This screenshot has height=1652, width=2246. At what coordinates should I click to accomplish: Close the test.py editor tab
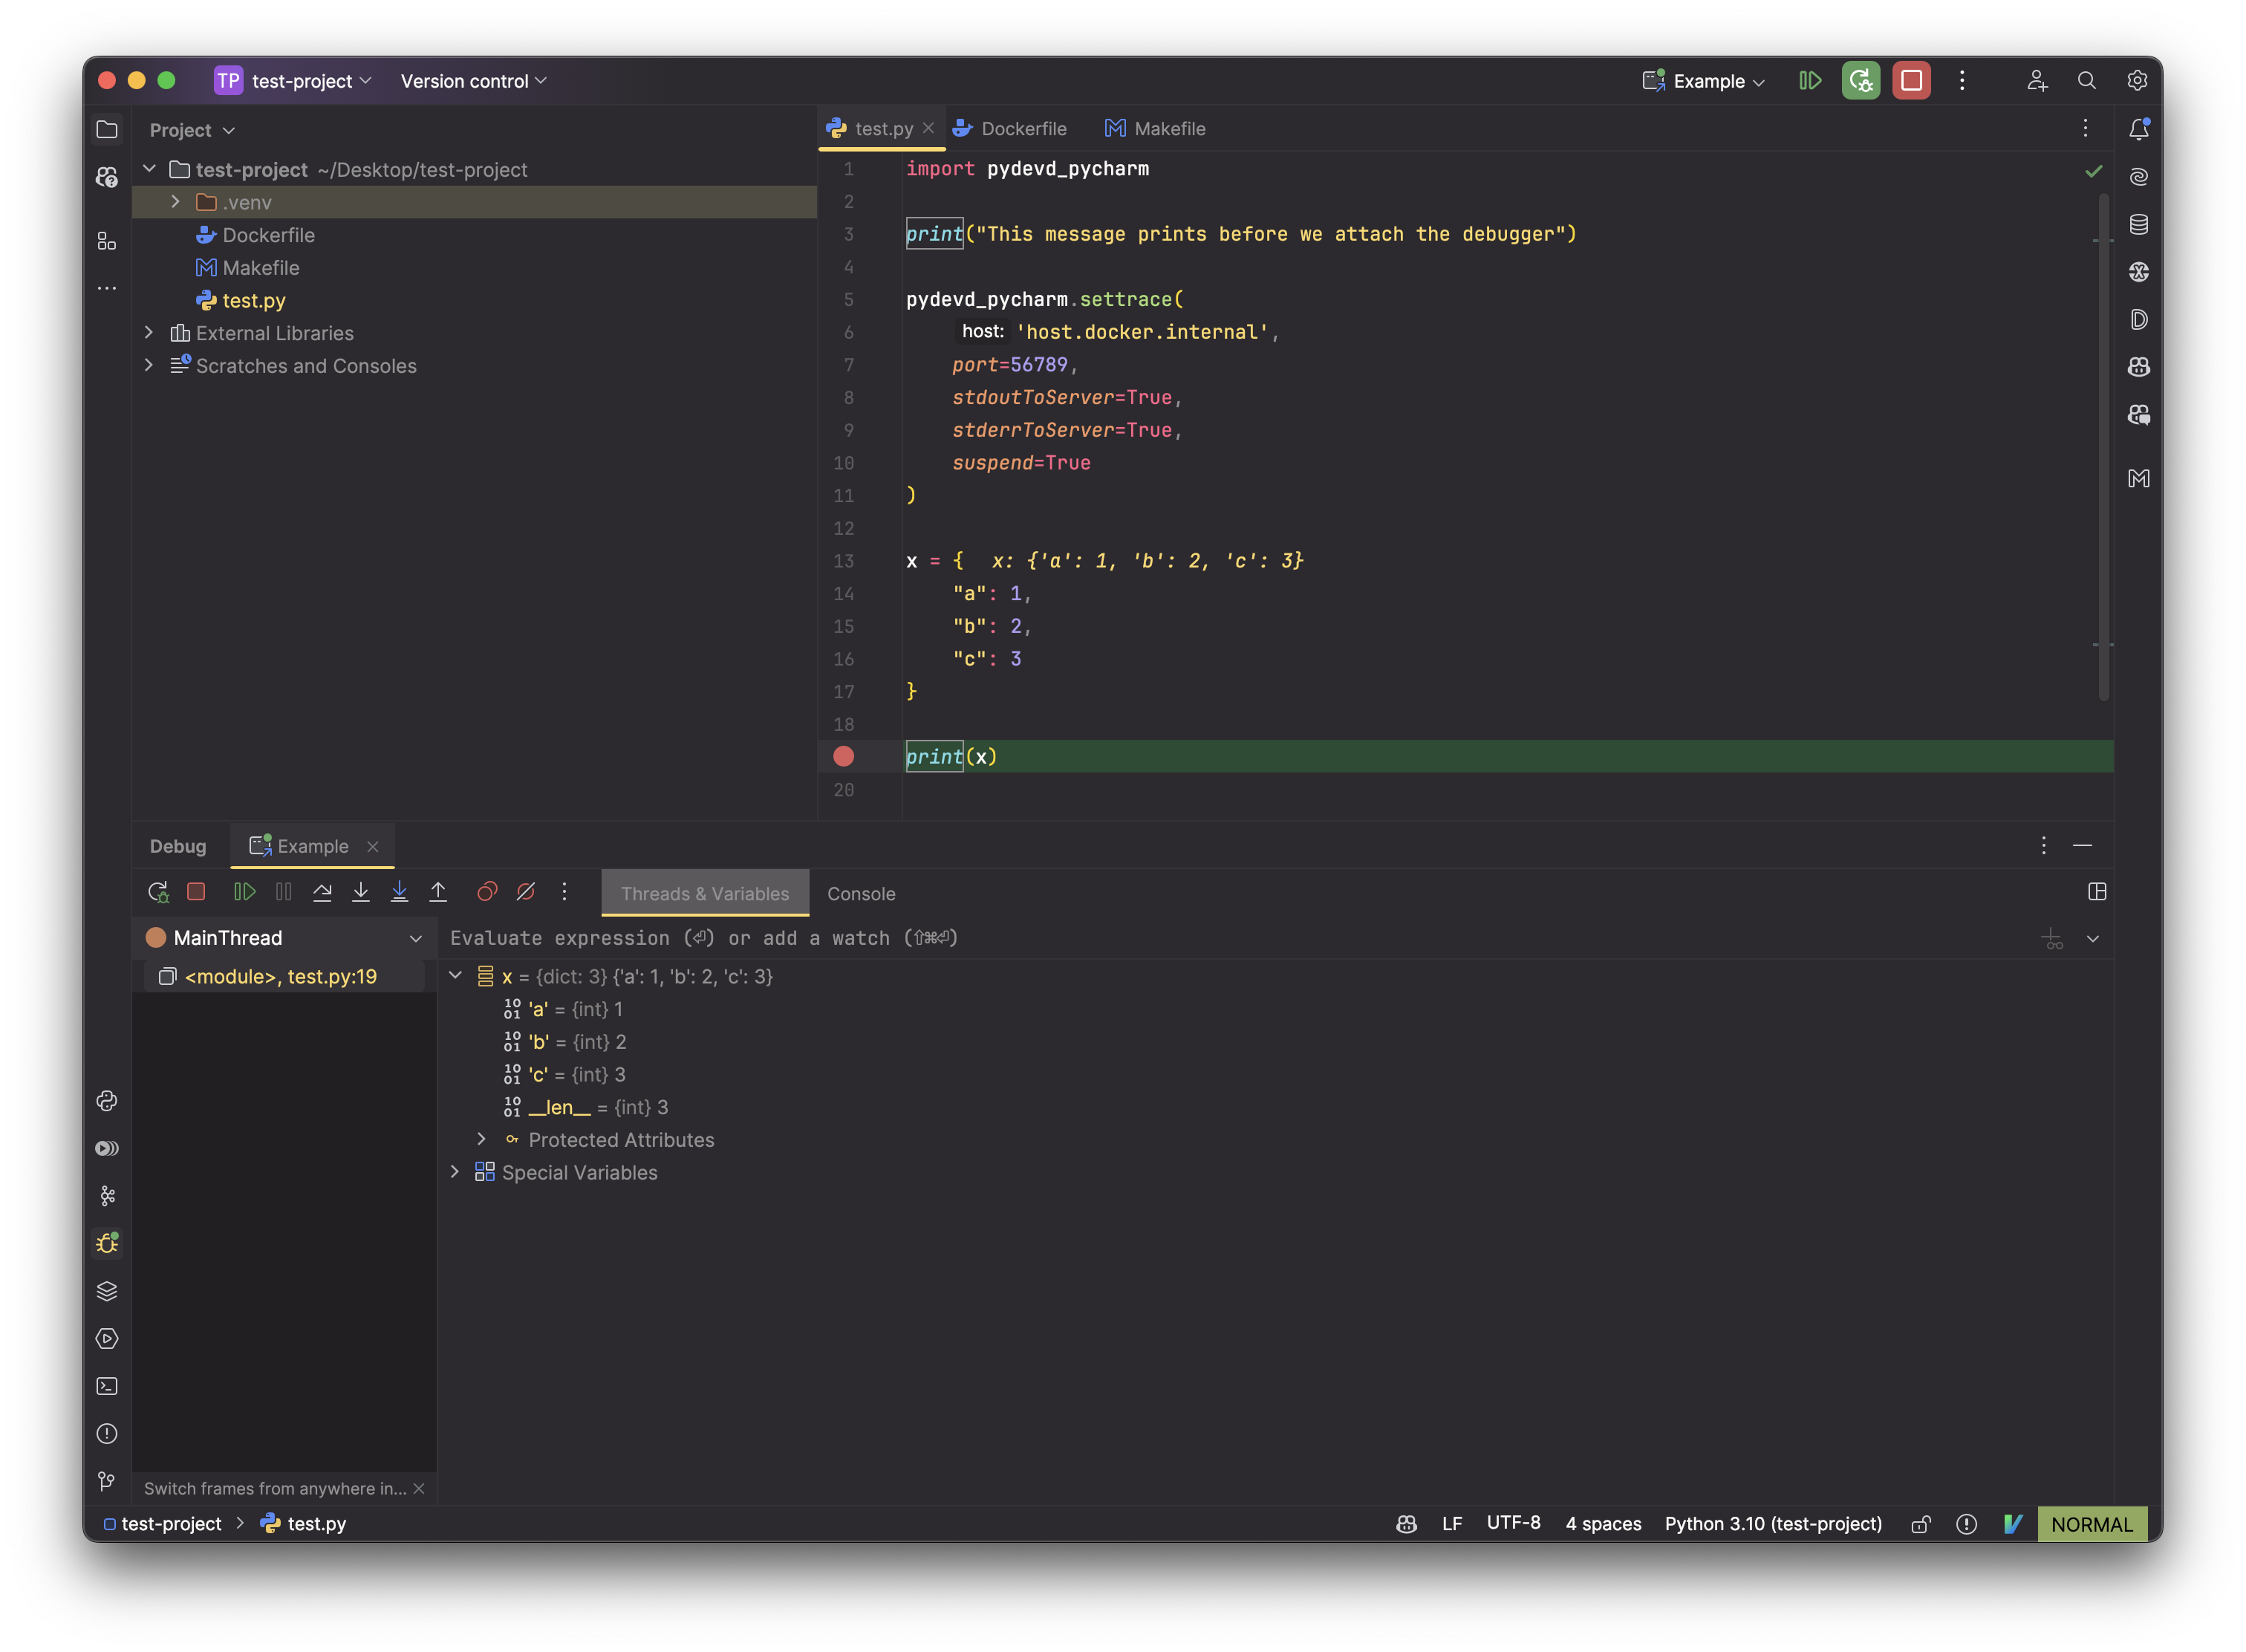(928, 128)
